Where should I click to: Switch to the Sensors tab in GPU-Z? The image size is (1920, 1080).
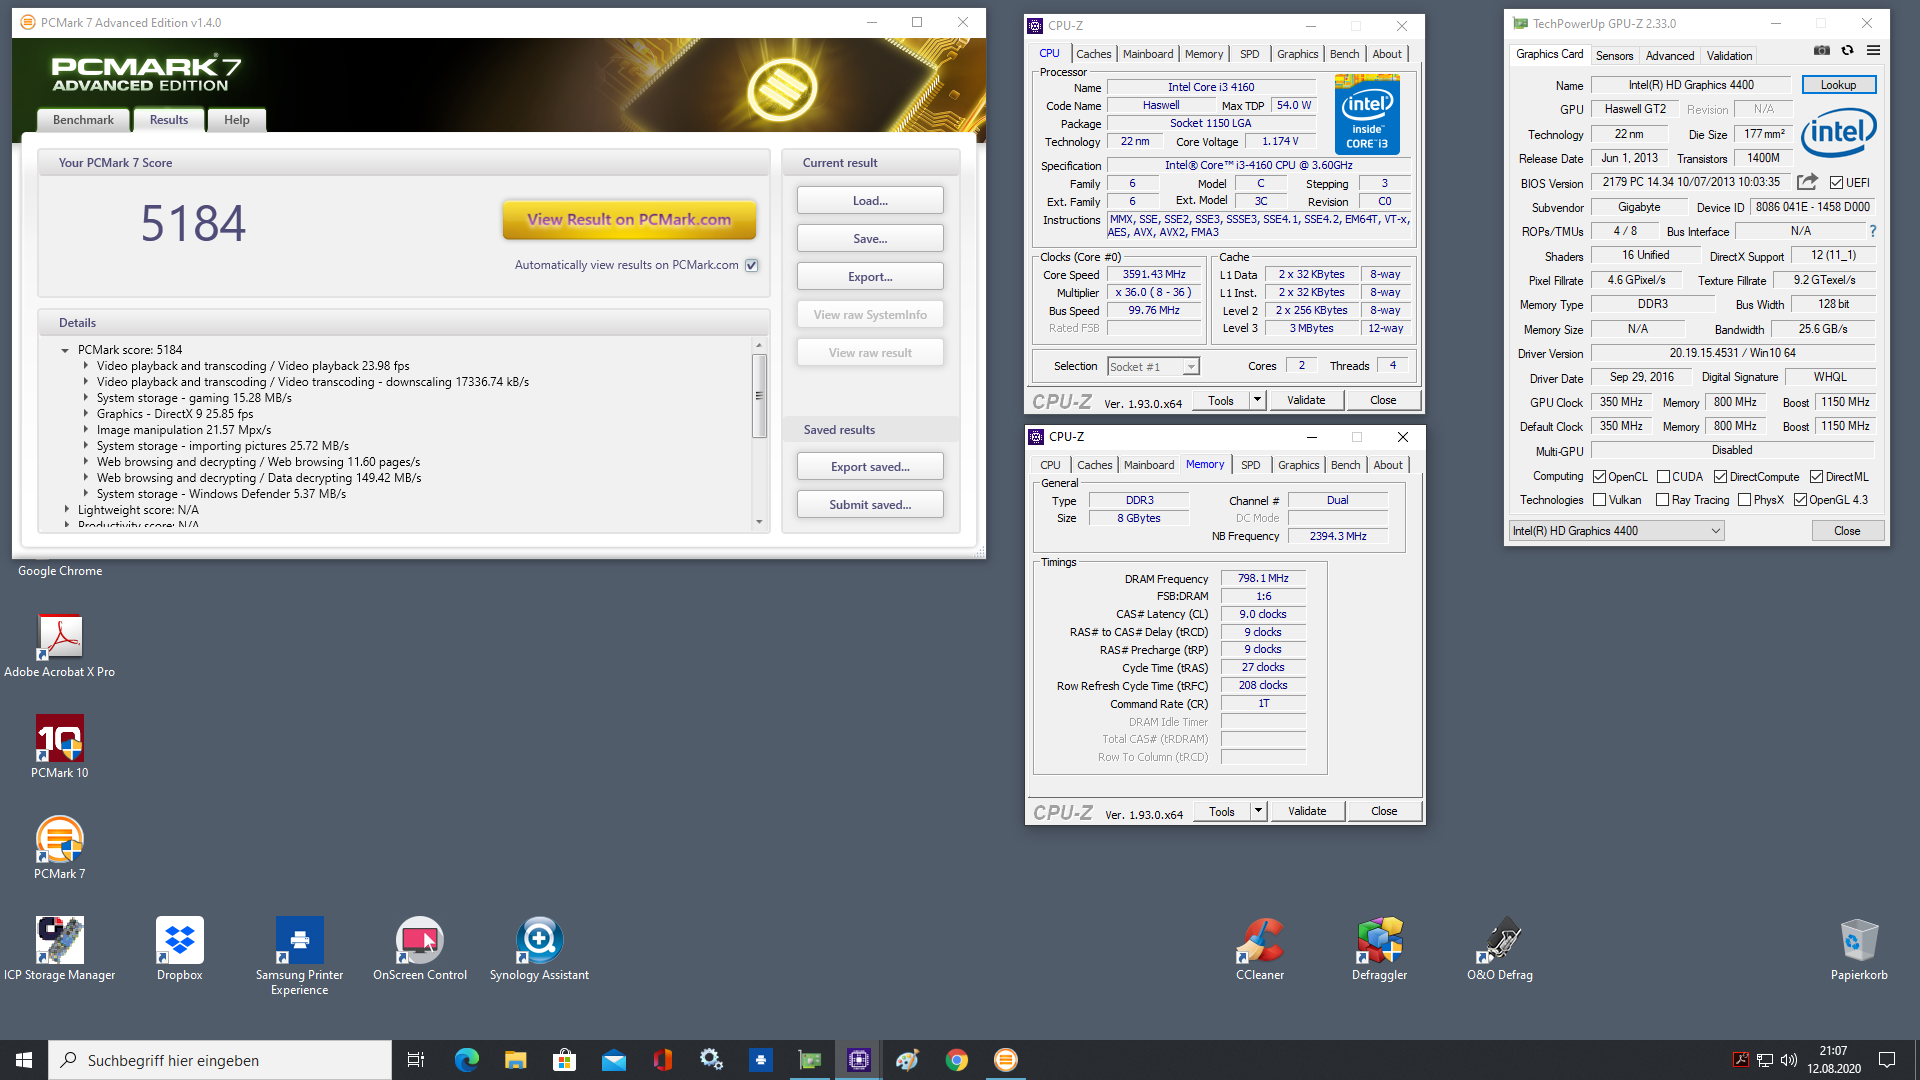click(x=1614, y=56)
